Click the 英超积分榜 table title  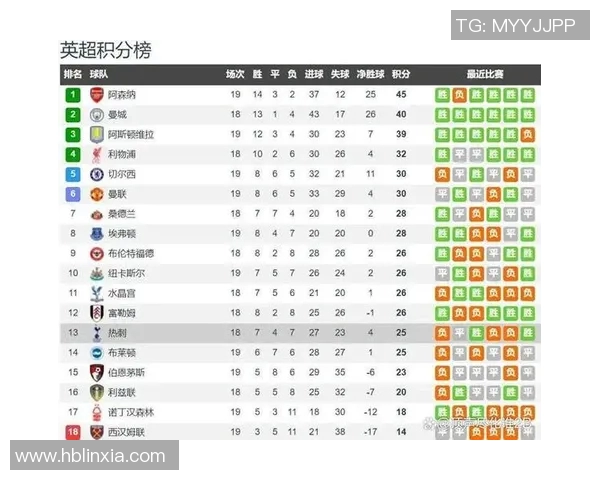105,50
